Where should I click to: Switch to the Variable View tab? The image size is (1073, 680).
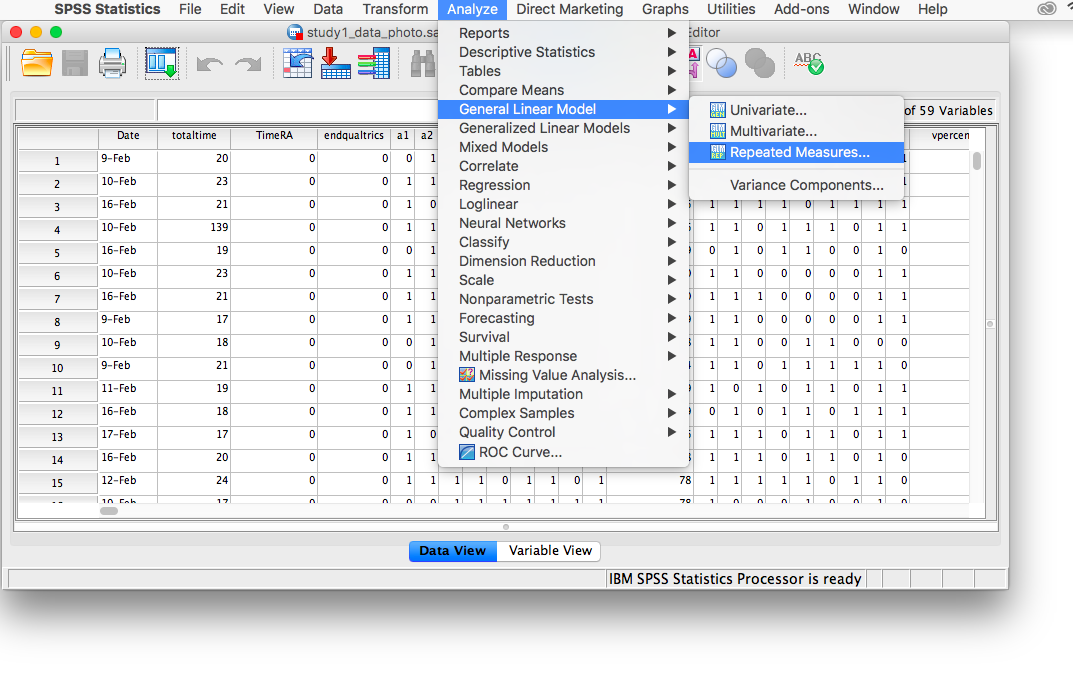tap(550, 551)
